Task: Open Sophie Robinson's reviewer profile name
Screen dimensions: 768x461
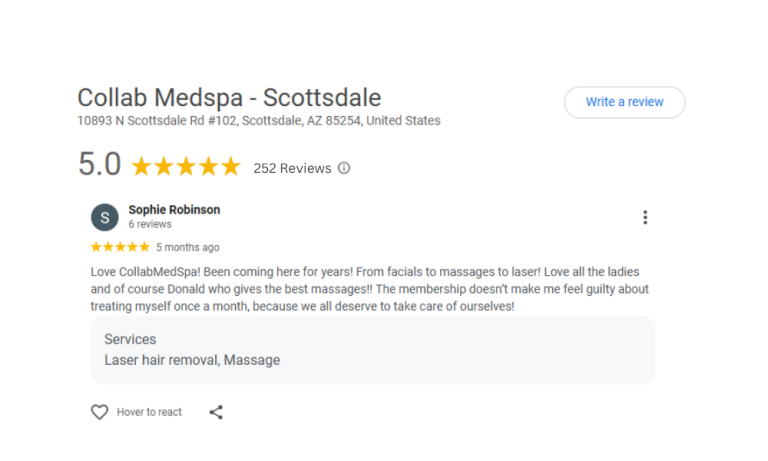Action: tap(174, 210)
